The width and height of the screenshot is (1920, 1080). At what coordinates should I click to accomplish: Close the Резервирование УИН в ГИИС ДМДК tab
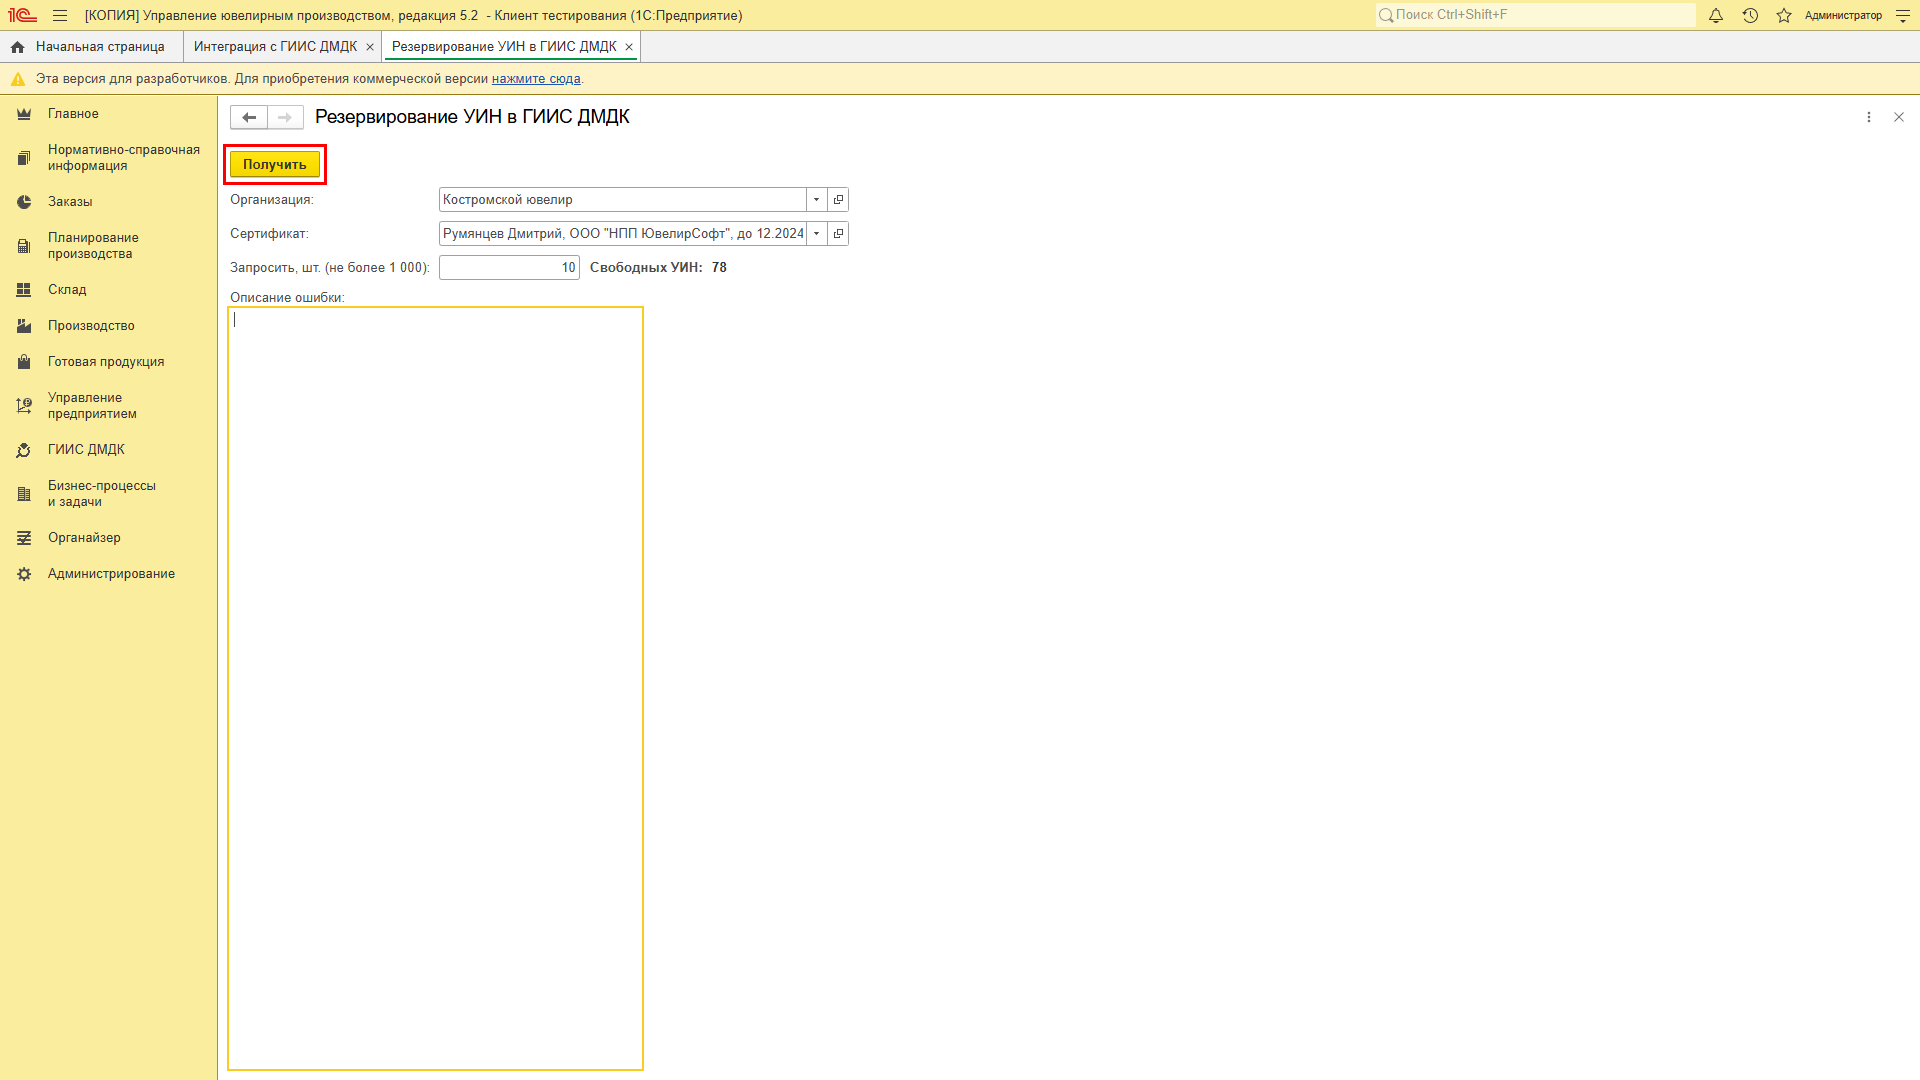[629, 47]
